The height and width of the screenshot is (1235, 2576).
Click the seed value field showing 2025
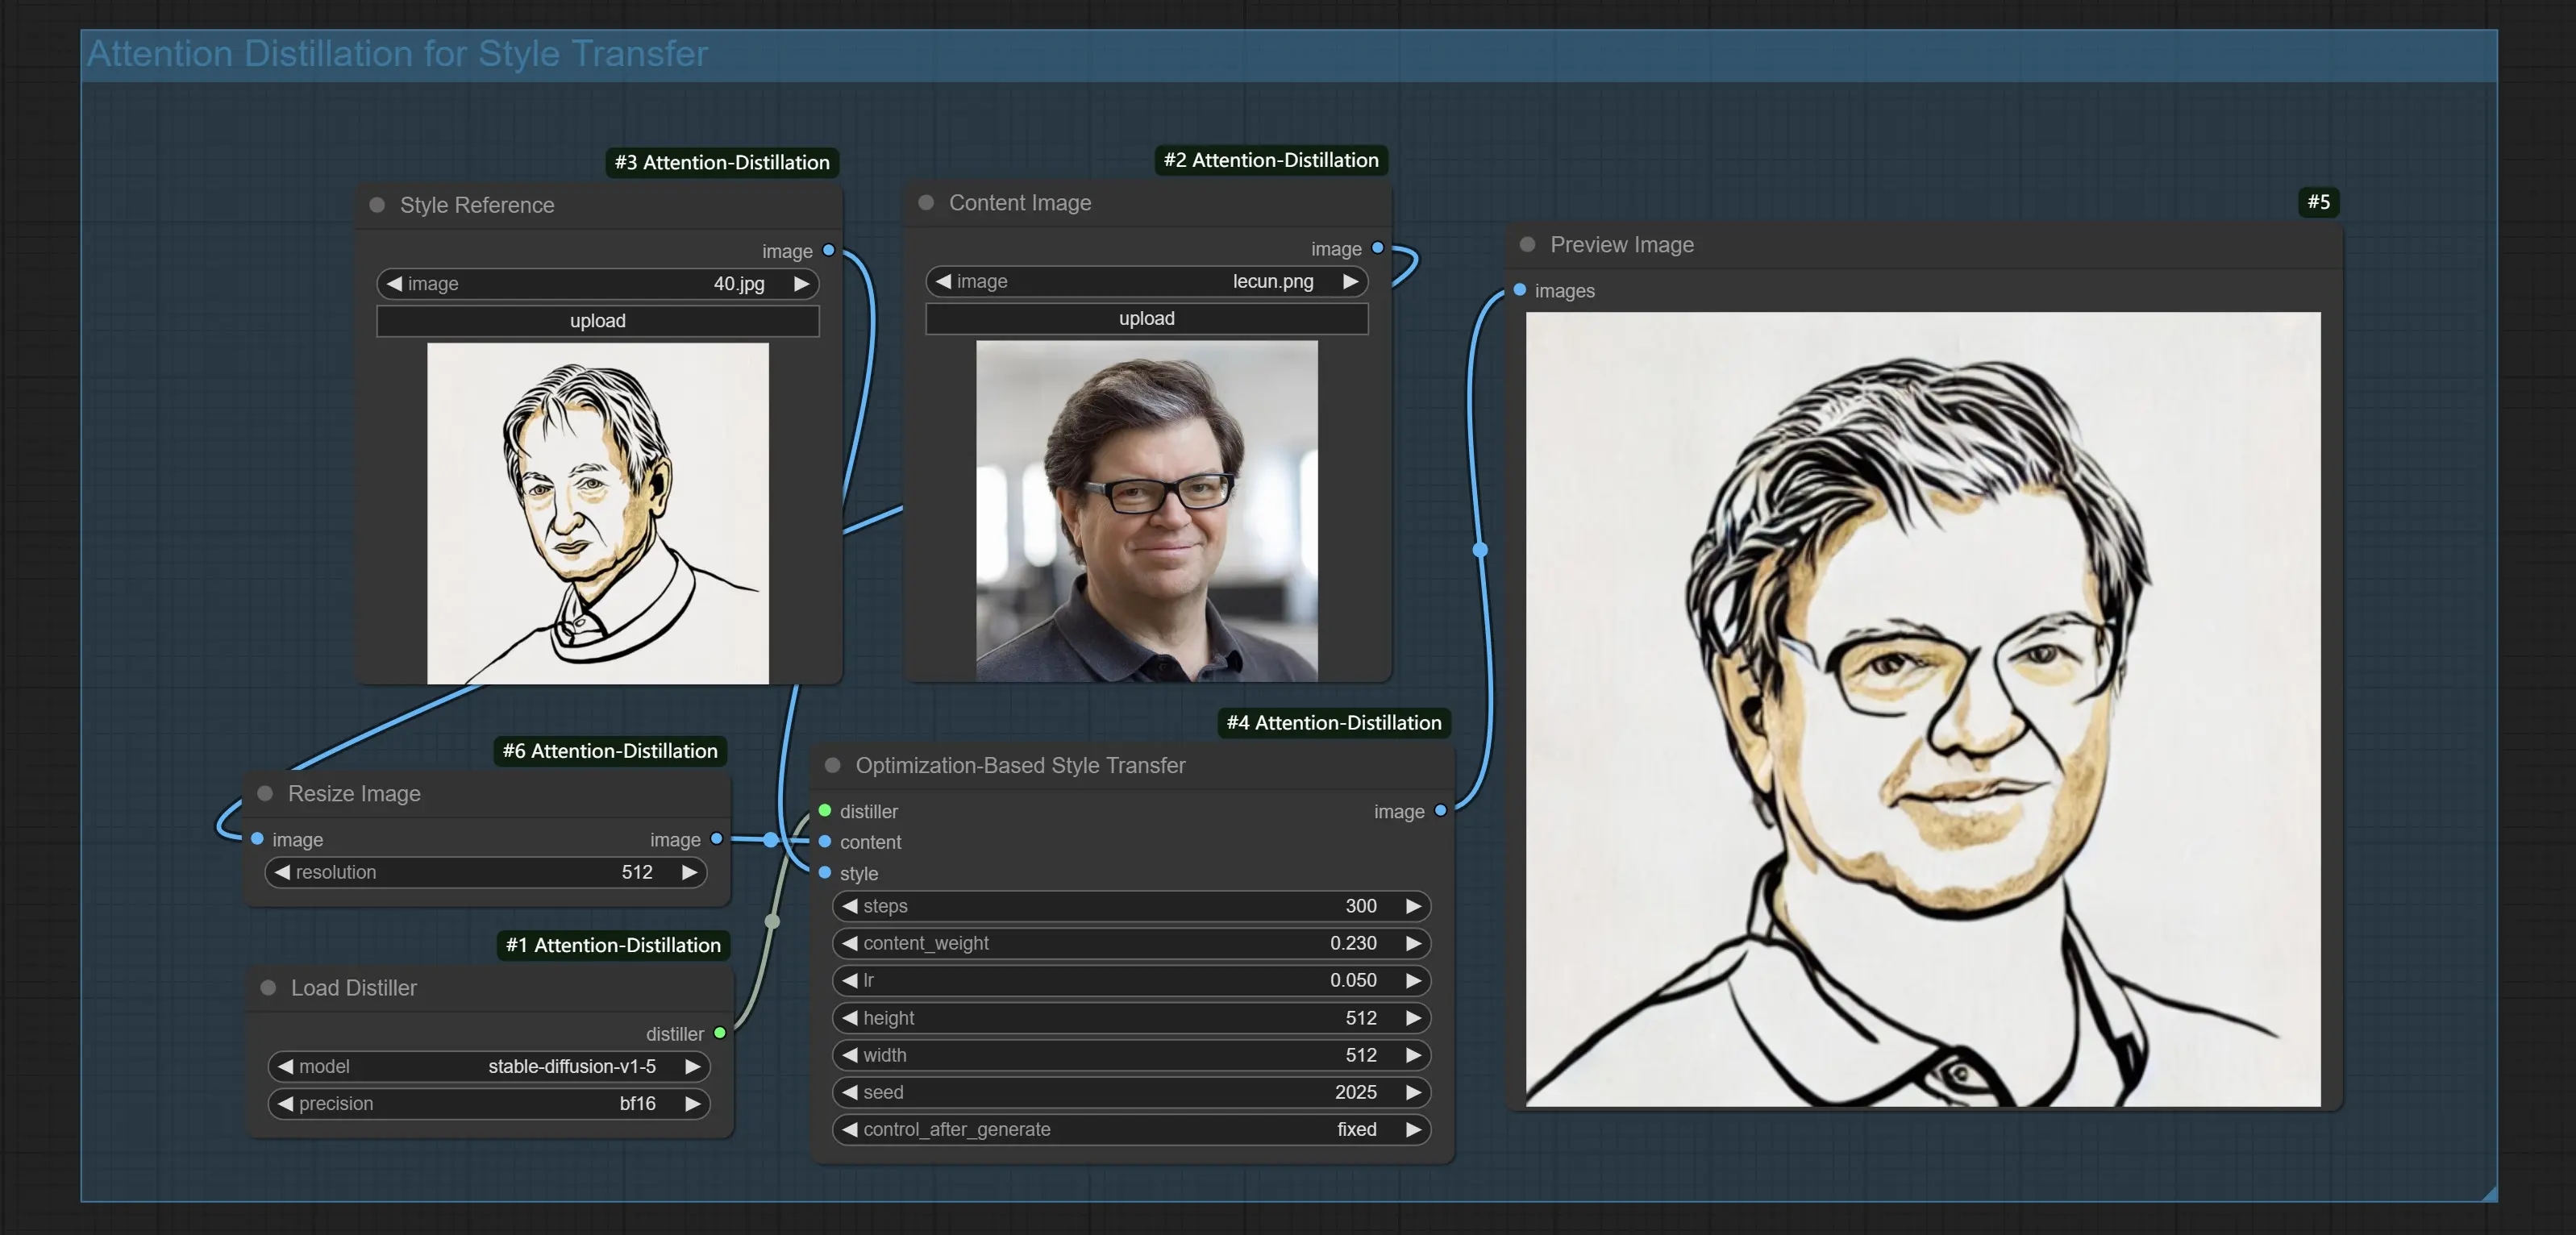1131,1093
